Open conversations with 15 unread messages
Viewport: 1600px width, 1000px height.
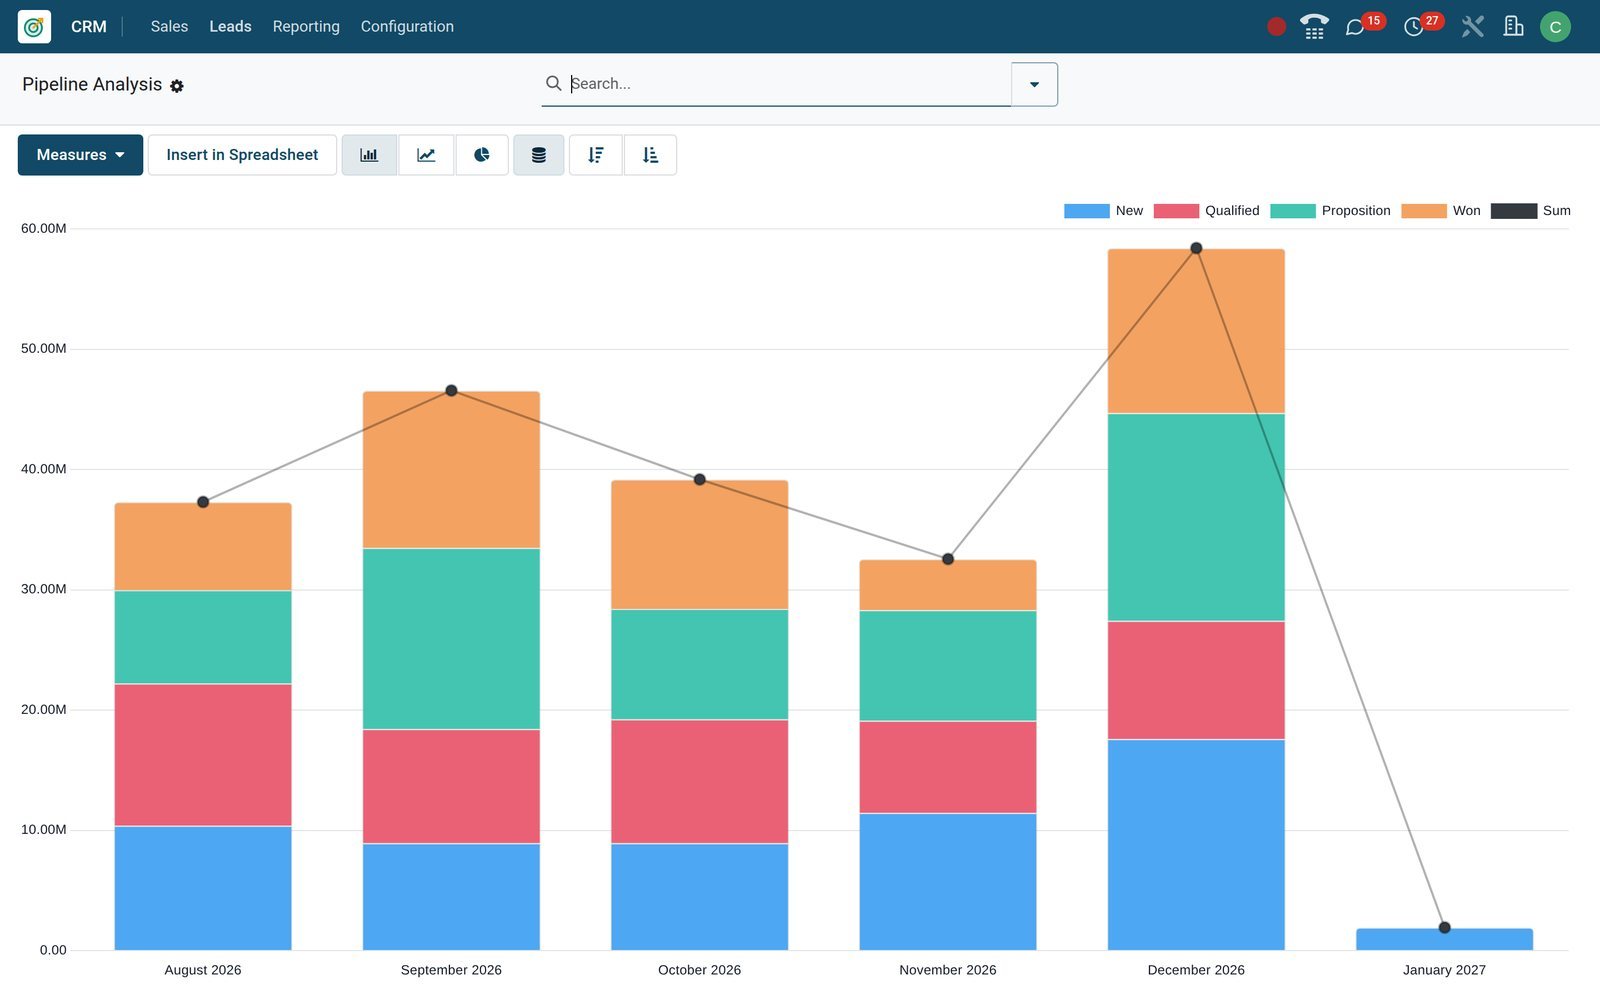tap(1355, 27)
